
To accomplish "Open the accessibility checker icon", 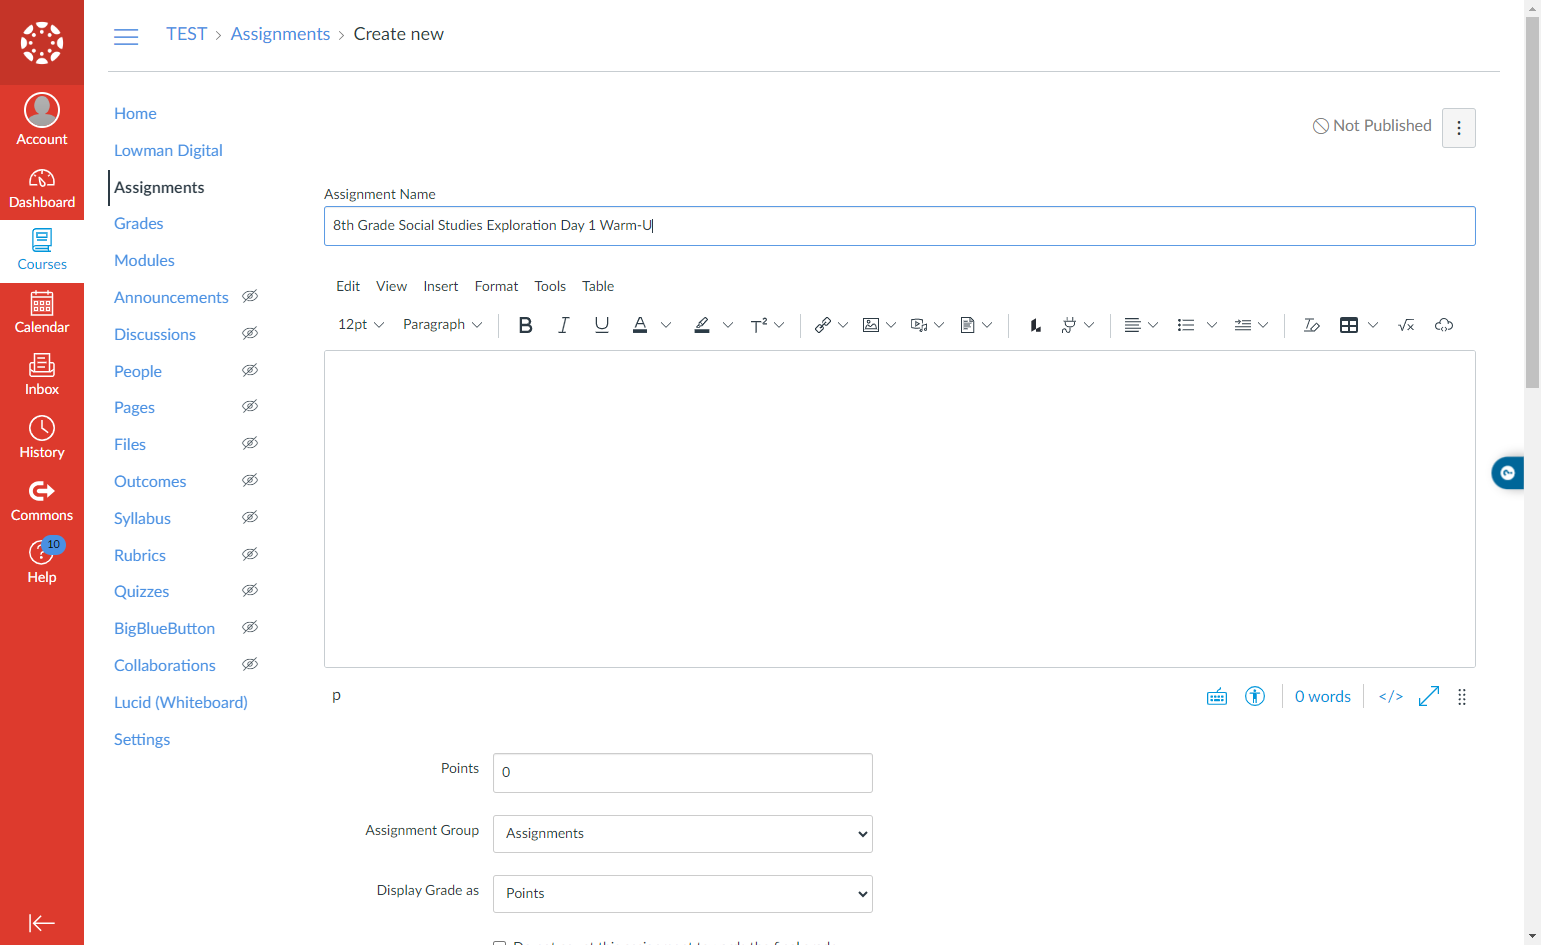I will [1255, 696].
